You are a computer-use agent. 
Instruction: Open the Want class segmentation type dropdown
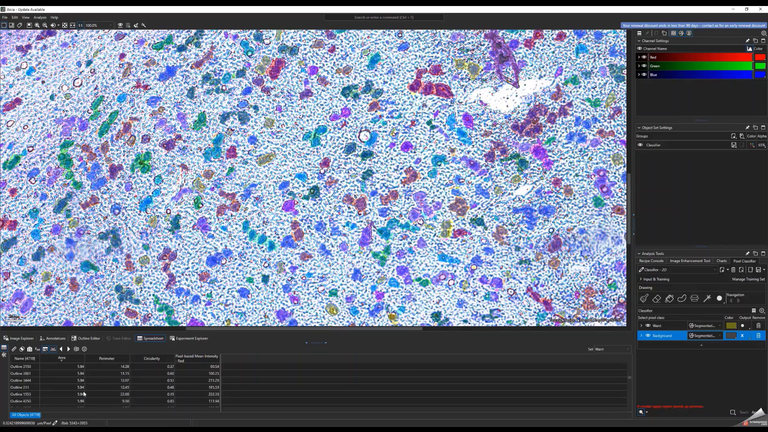pos(707,325)
